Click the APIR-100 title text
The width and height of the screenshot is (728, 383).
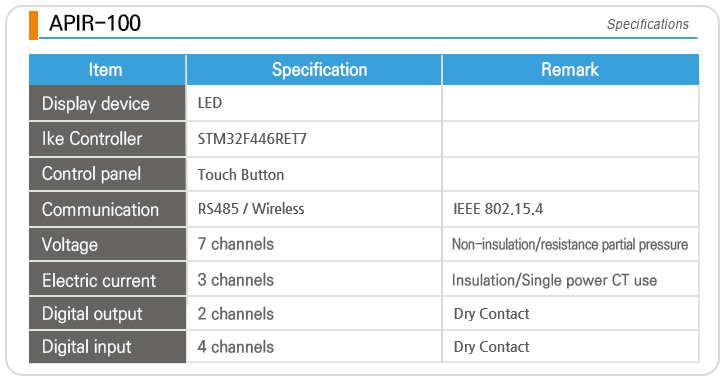tap(95, 23)
